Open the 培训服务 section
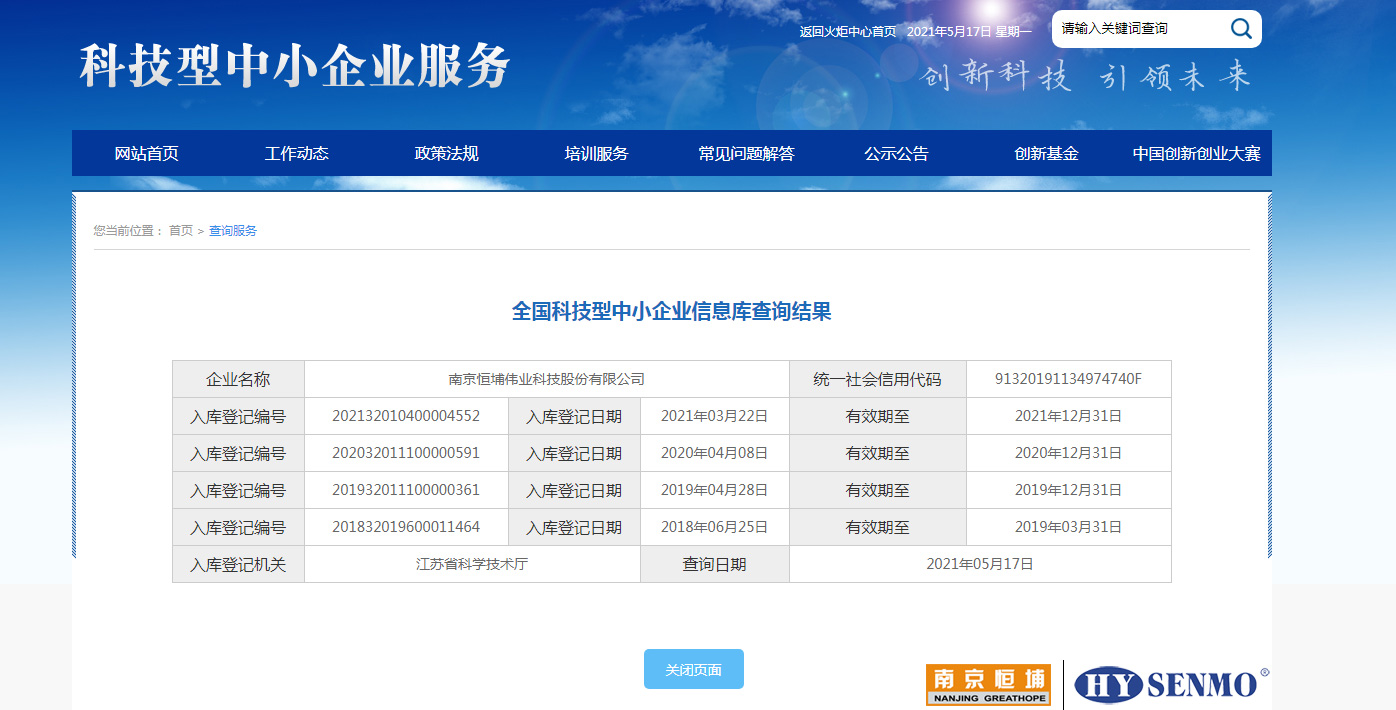Screen dimensions: 1396x710 pos(594,153)
